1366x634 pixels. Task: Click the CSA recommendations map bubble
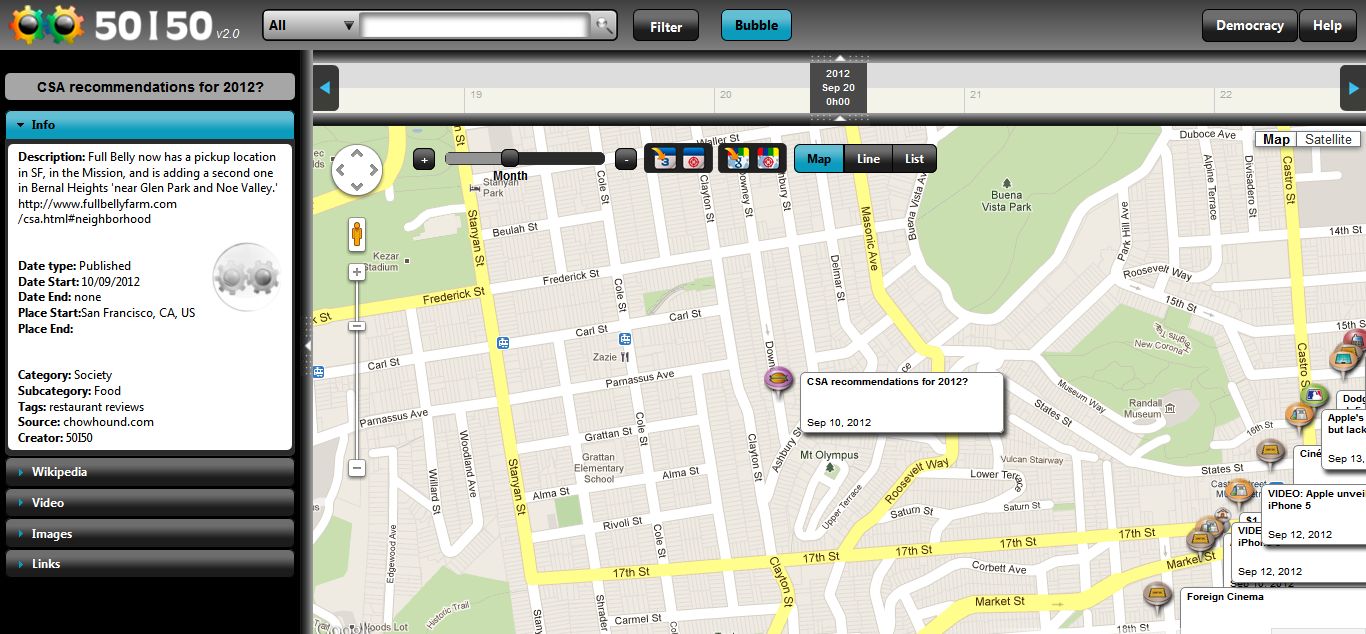coord(902,402)
